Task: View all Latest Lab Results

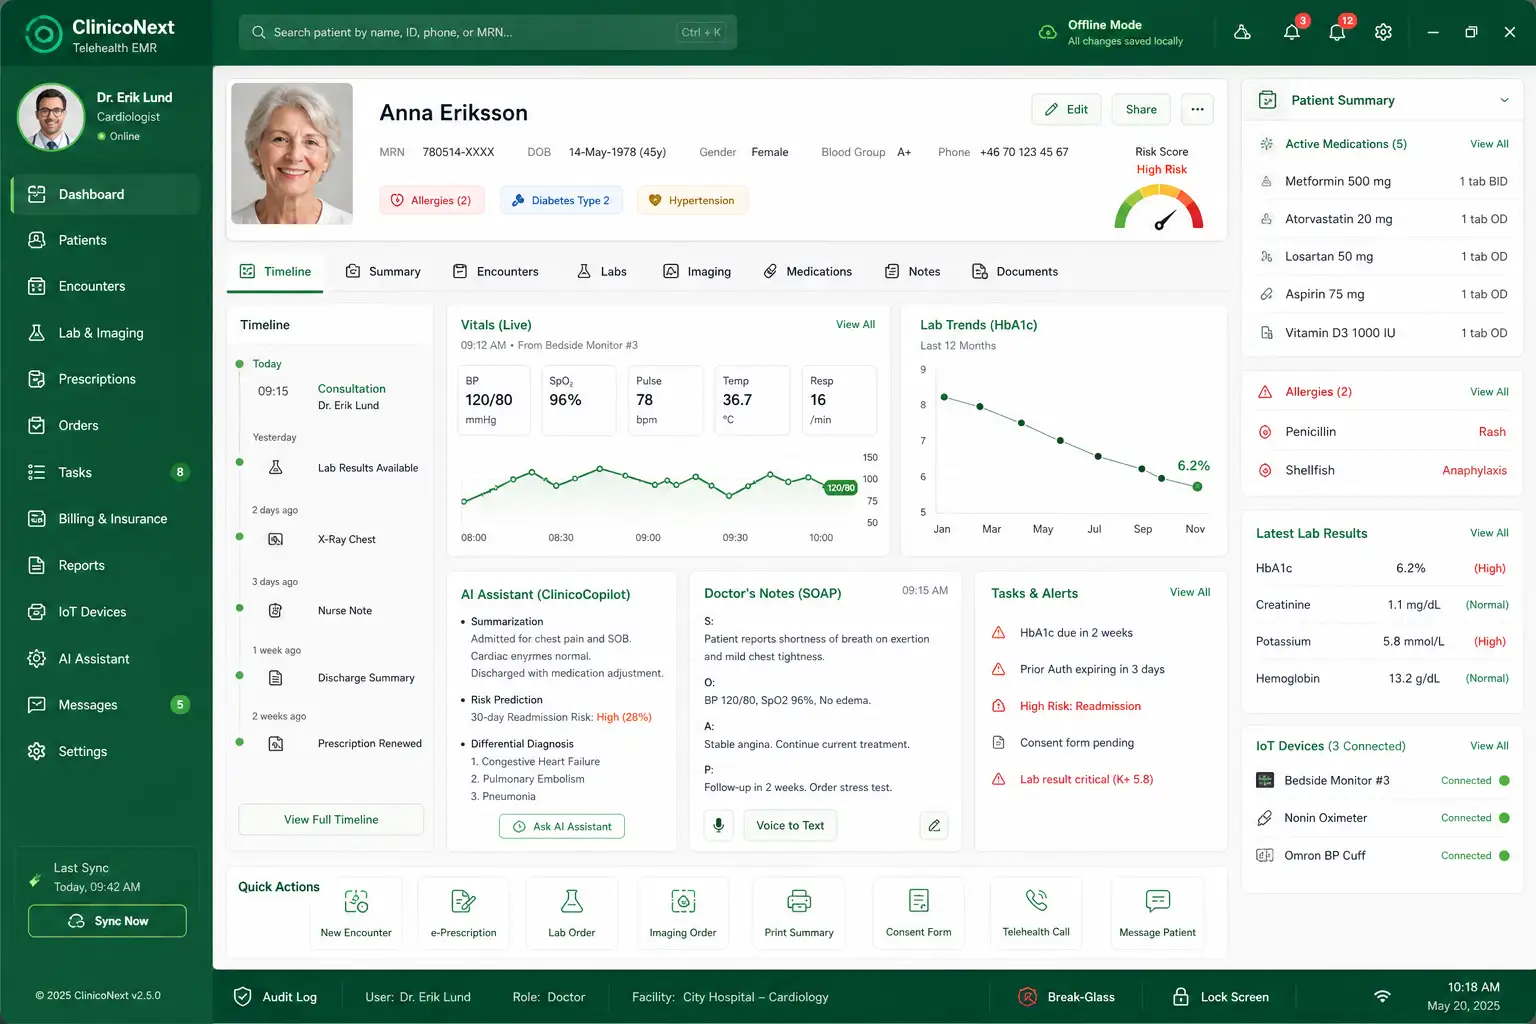Action: (1489, 533)
